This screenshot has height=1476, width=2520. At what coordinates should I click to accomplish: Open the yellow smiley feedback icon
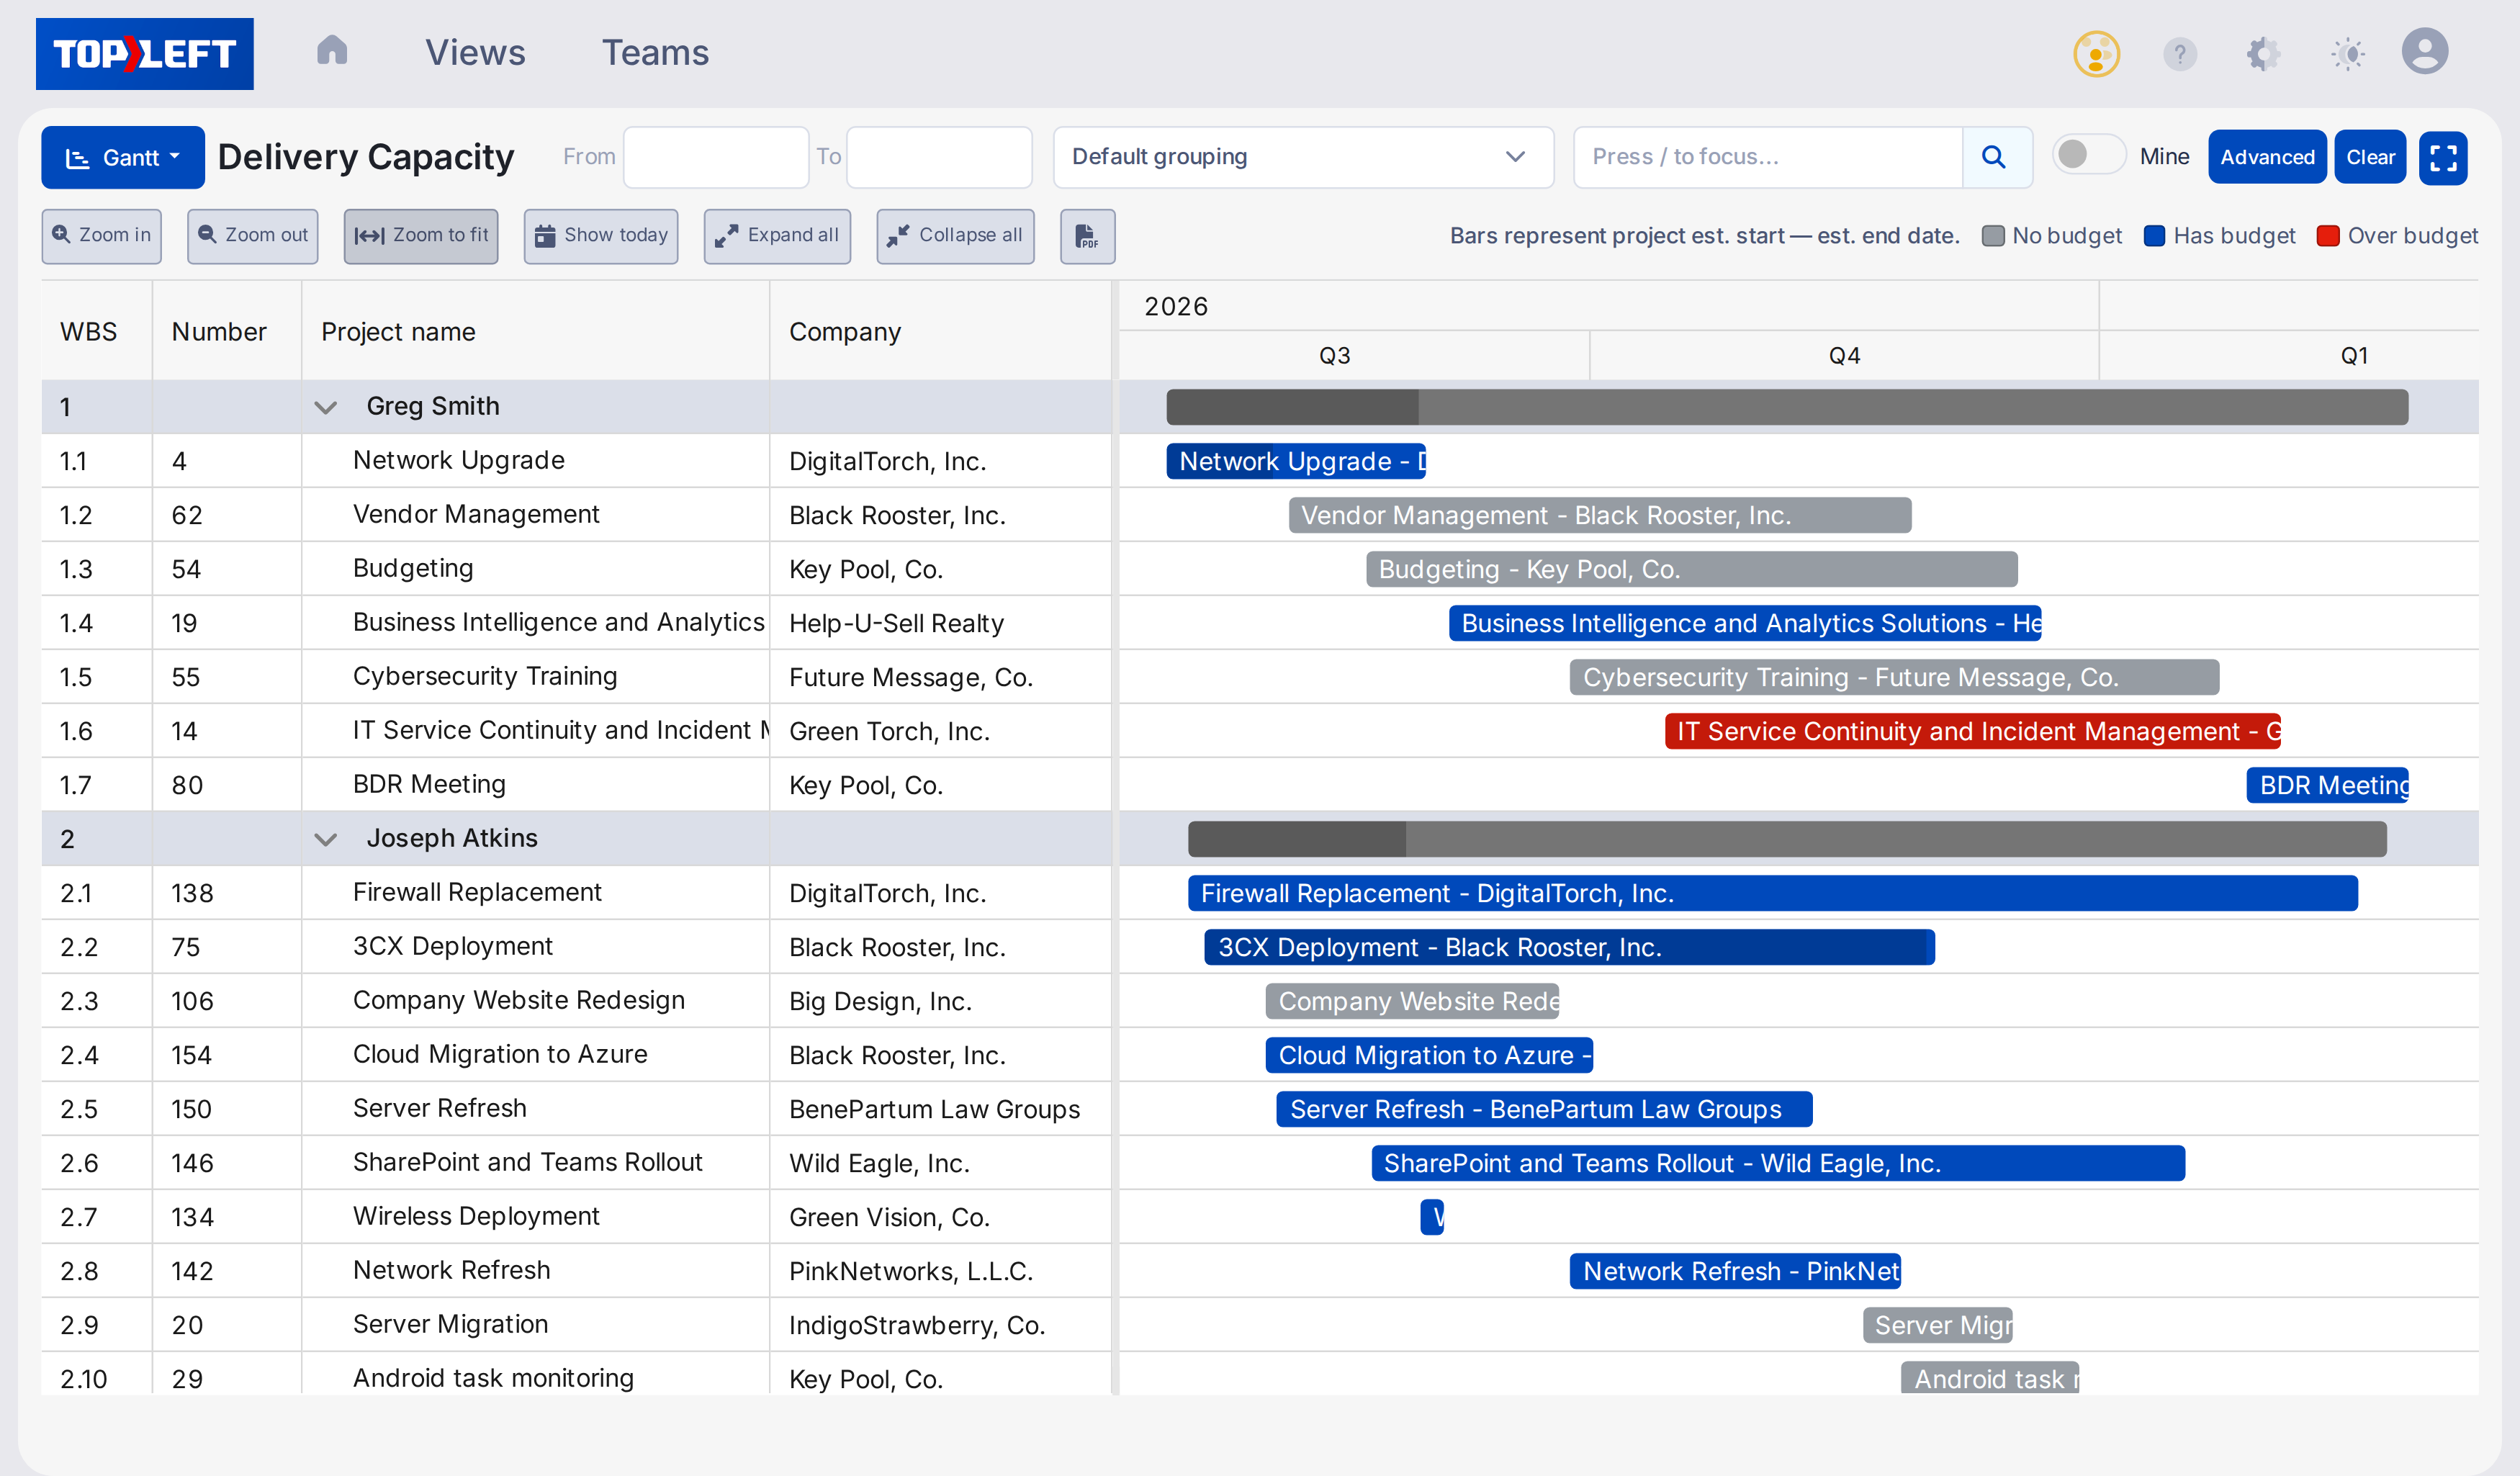pos(2096,53)
